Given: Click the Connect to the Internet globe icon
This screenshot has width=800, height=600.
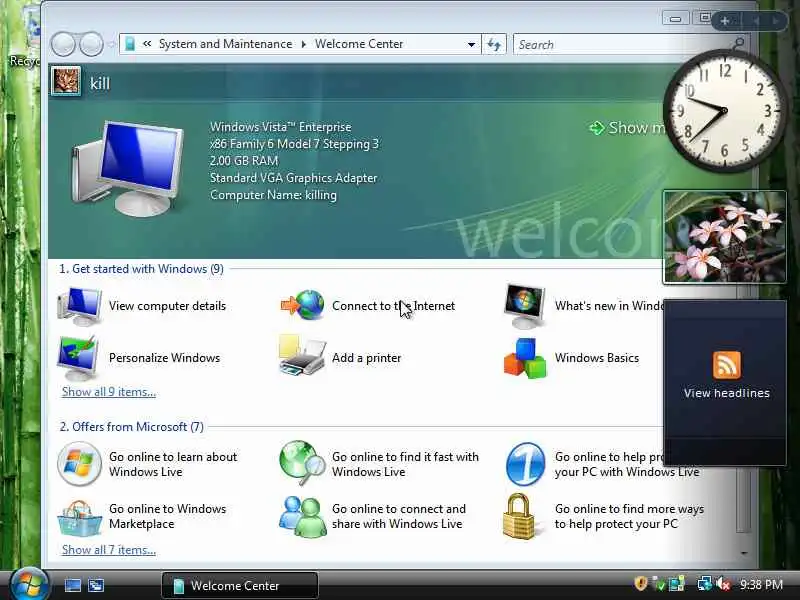Looking at the screenshot, I should point(303,305).
